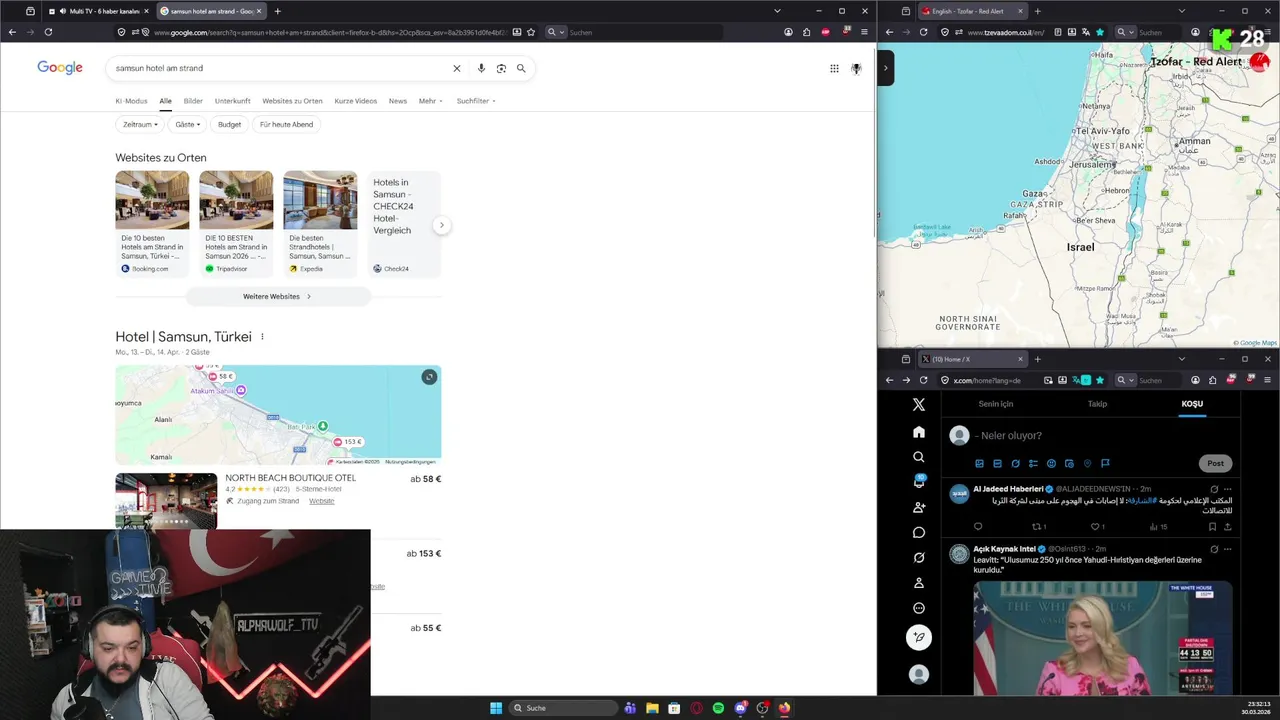Click the Budget filter chip
The width and height of the screenshot is (1280, 720).
[230, 125]
